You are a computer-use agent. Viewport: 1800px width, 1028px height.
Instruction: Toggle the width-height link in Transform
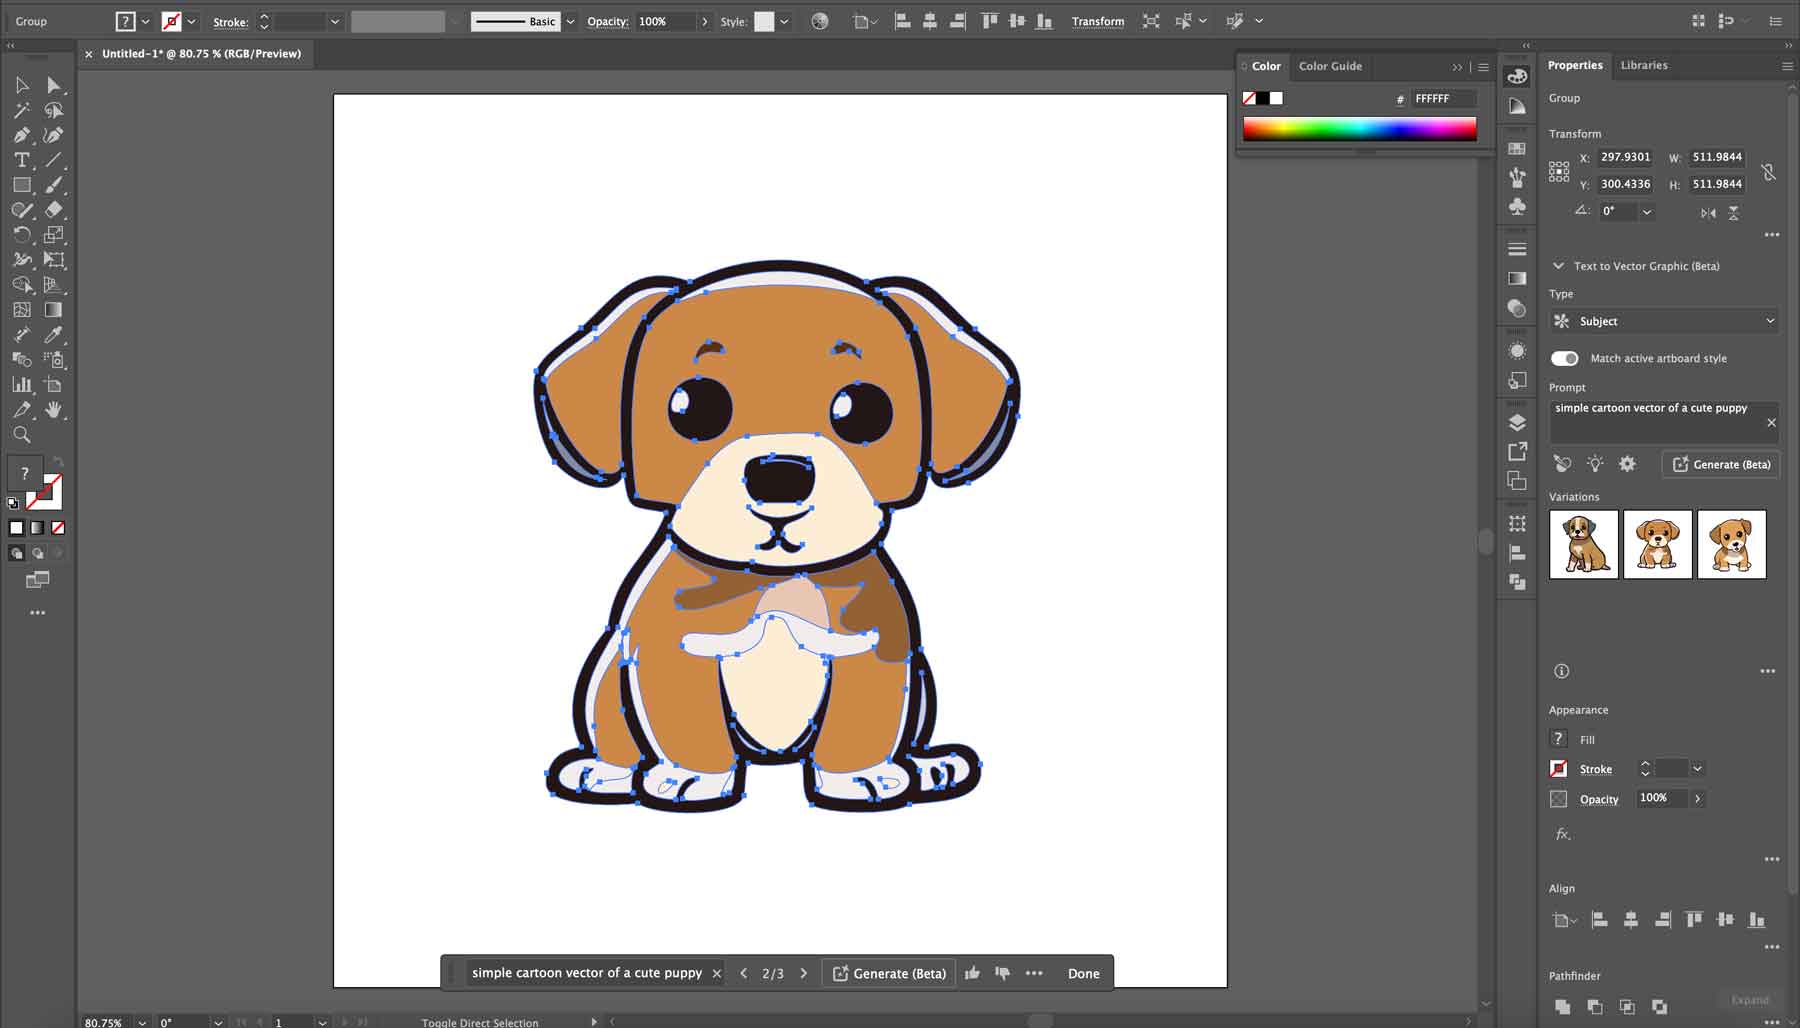pyautogui.click(x=1768, y=170)
